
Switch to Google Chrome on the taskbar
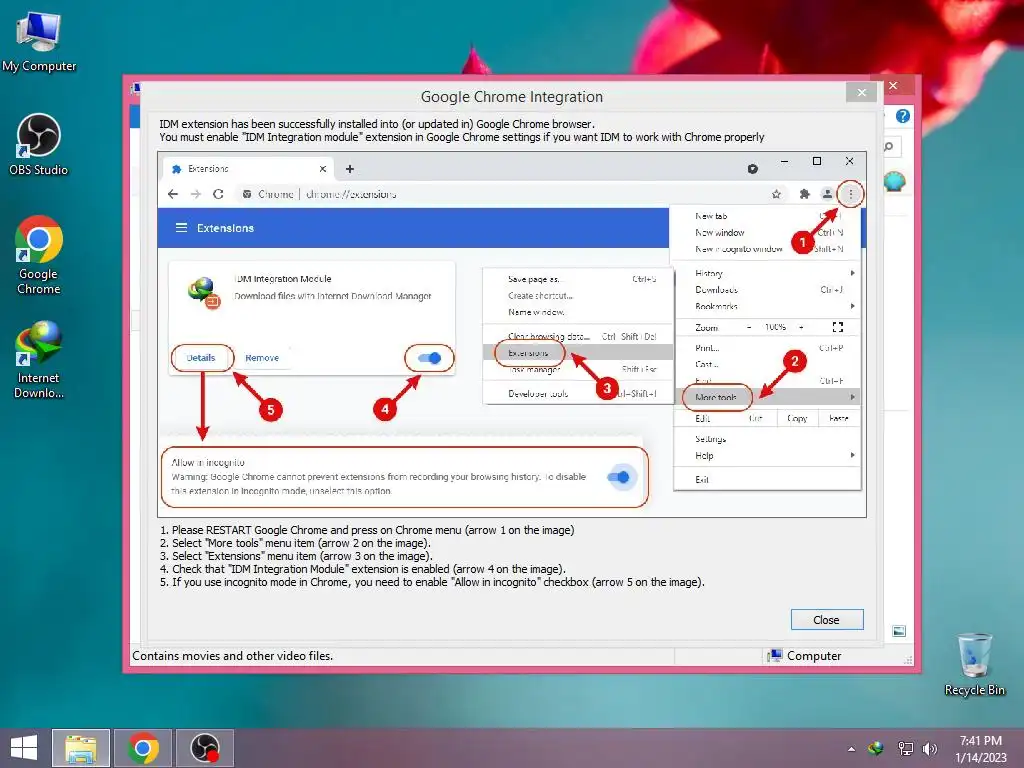[x=143, y=748]
